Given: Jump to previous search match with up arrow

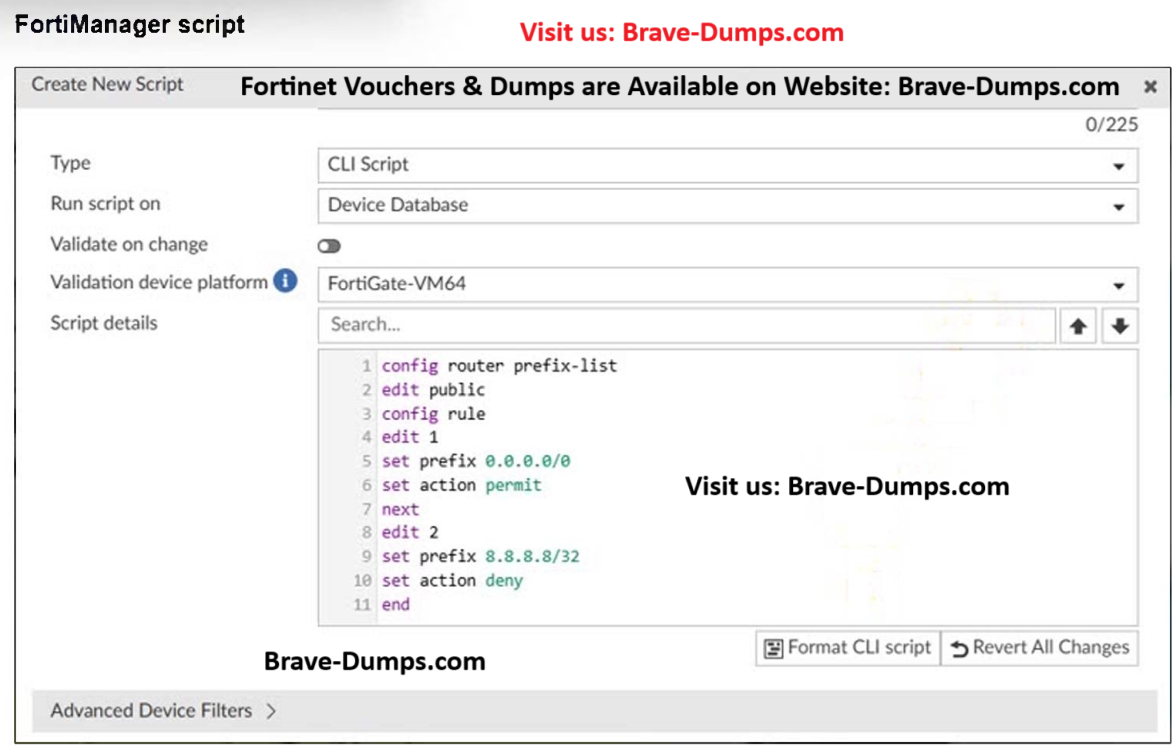Looking at the screenshot, I should point(1078,325).
